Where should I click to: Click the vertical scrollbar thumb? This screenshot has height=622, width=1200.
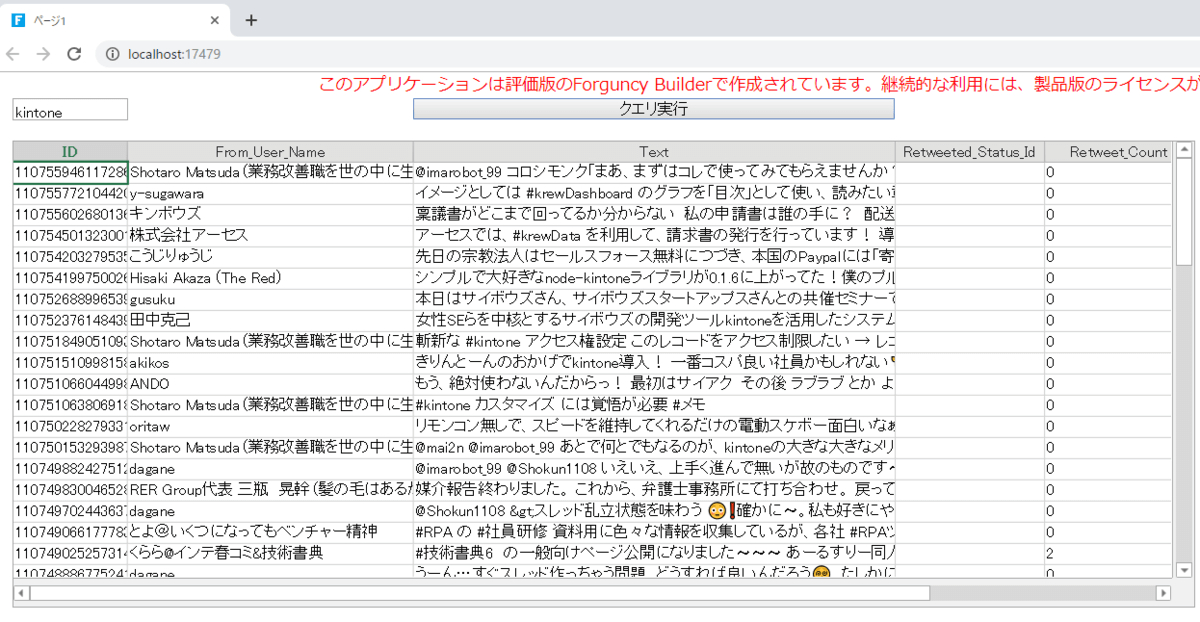pos(1184,212)
